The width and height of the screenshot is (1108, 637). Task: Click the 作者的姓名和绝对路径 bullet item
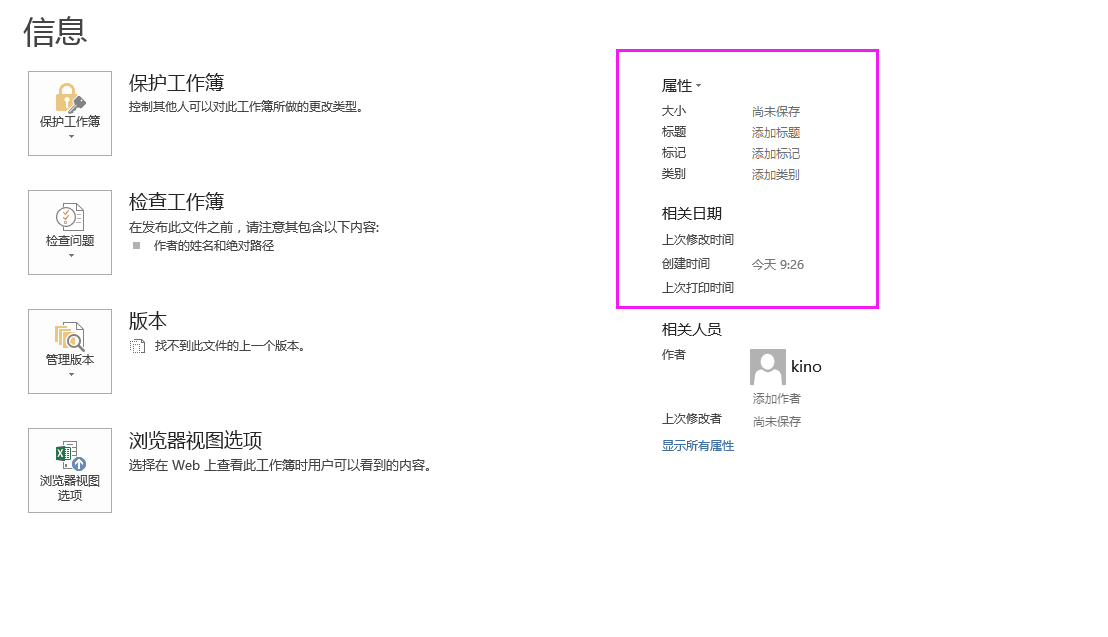214,246
